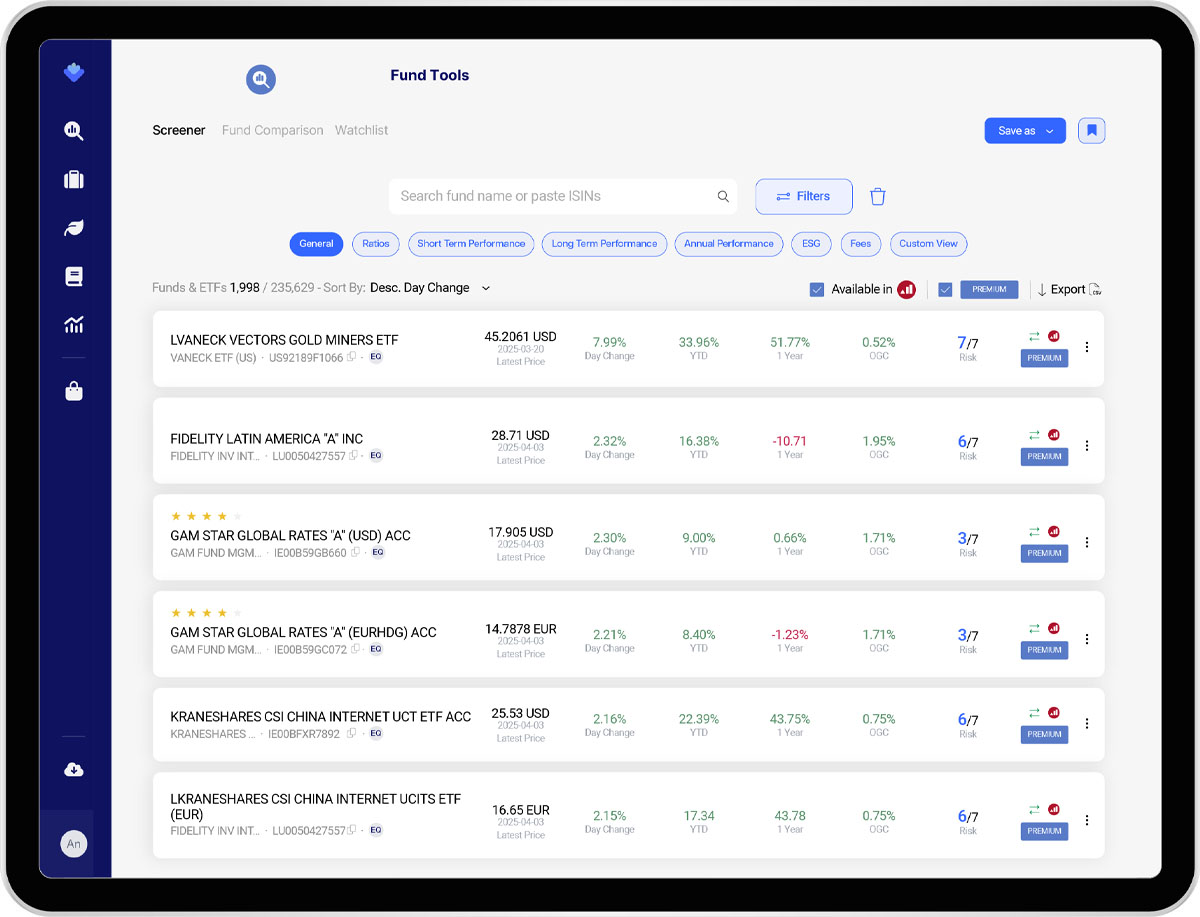The width and height of the screenshot is (1200, 917).
Task: Open fund 'GAM STAR GLOBAL RATES "A" (USD) ACC'
Action: tap(290, 536)
